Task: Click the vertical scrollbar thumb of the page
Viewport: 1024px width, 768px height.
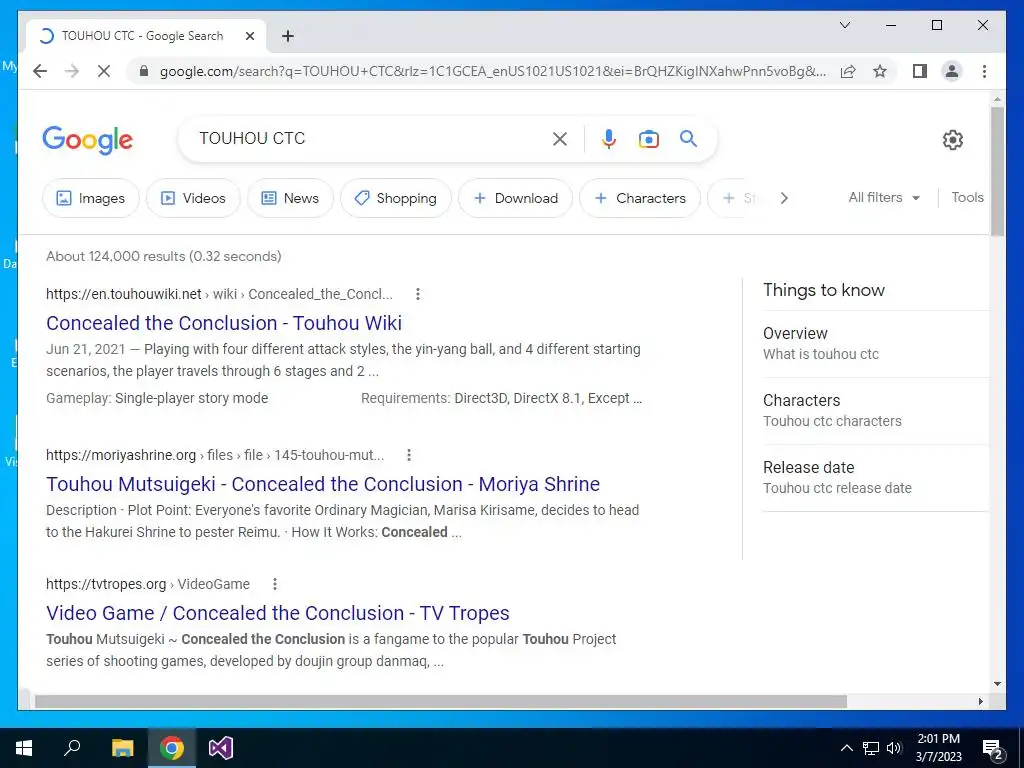Action: [997, 171]
